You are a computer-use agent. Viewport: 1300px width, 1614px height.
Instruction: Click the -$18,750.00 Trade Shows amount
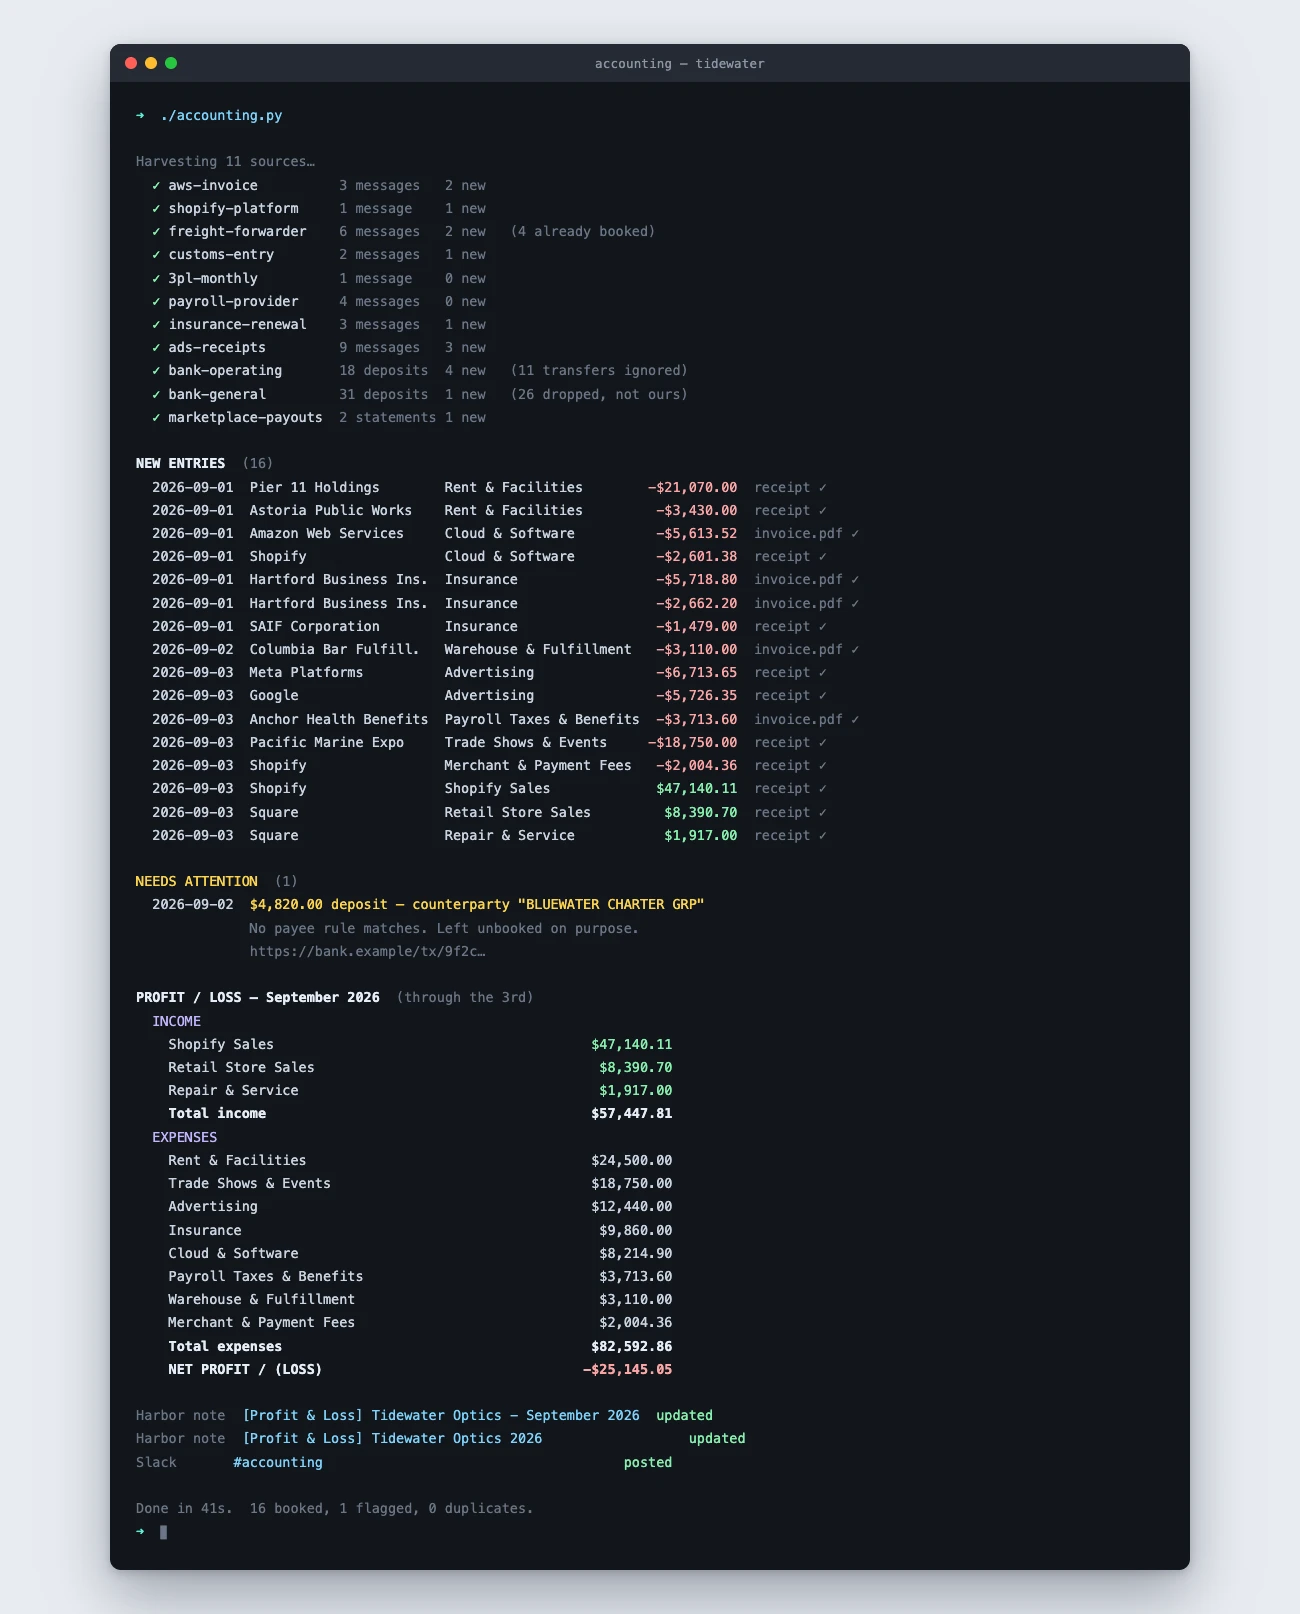[692, 742]
